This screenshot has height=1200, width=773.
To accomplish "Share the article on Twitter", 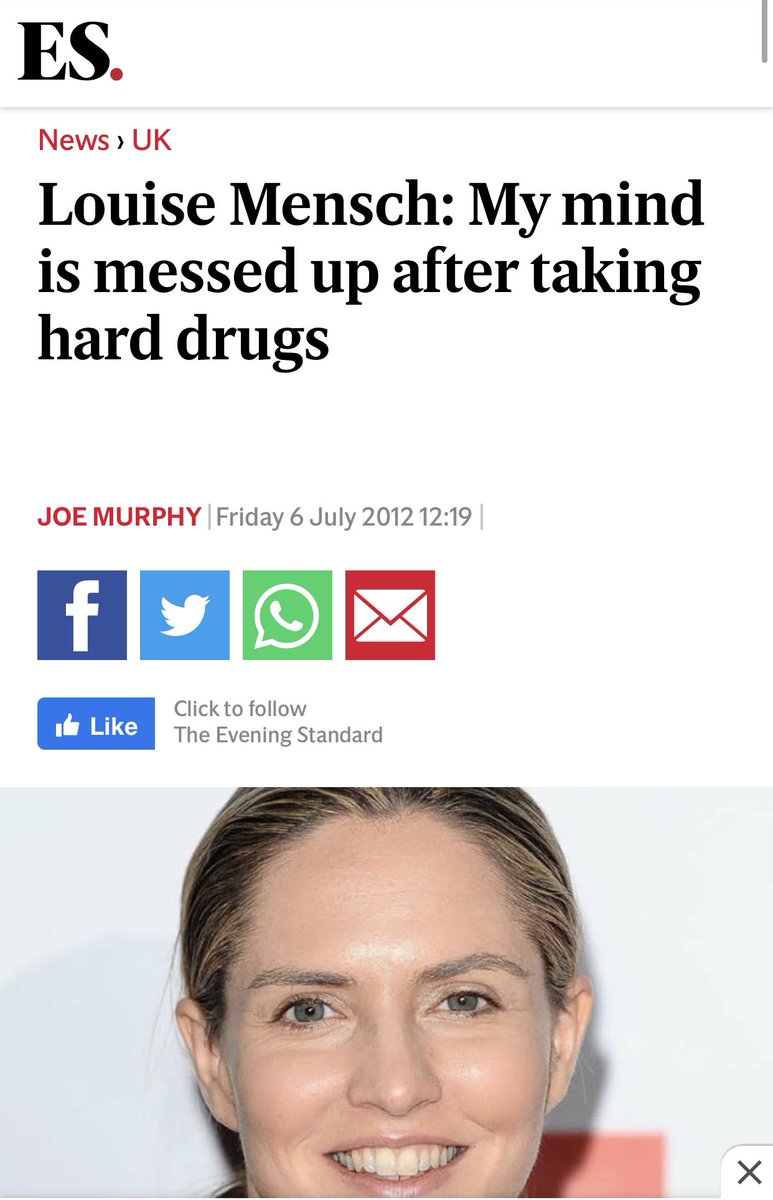I will tap(185, 615).
